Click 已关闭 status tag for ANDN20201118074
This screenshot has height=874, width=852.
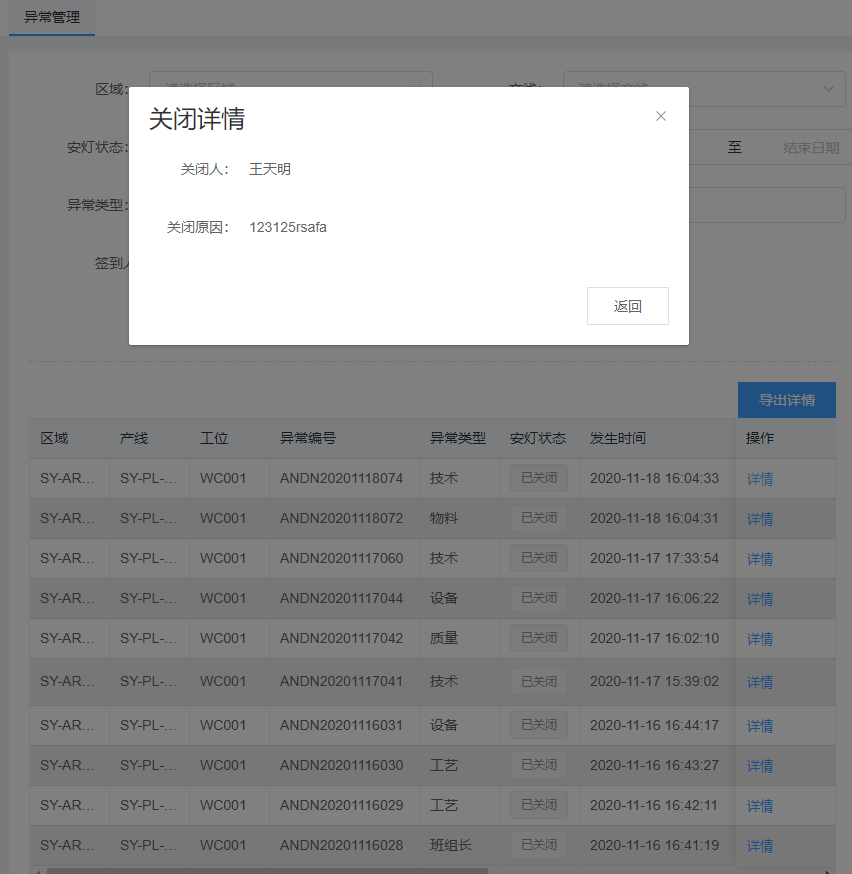[538, 478]
